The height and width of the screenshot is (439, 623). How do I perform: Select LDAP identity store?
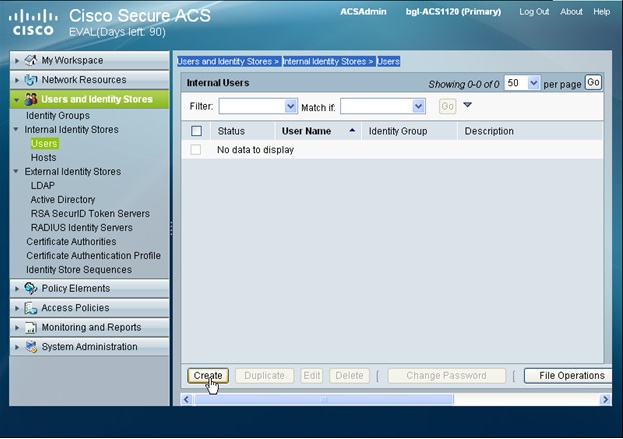tap(43, 186)
